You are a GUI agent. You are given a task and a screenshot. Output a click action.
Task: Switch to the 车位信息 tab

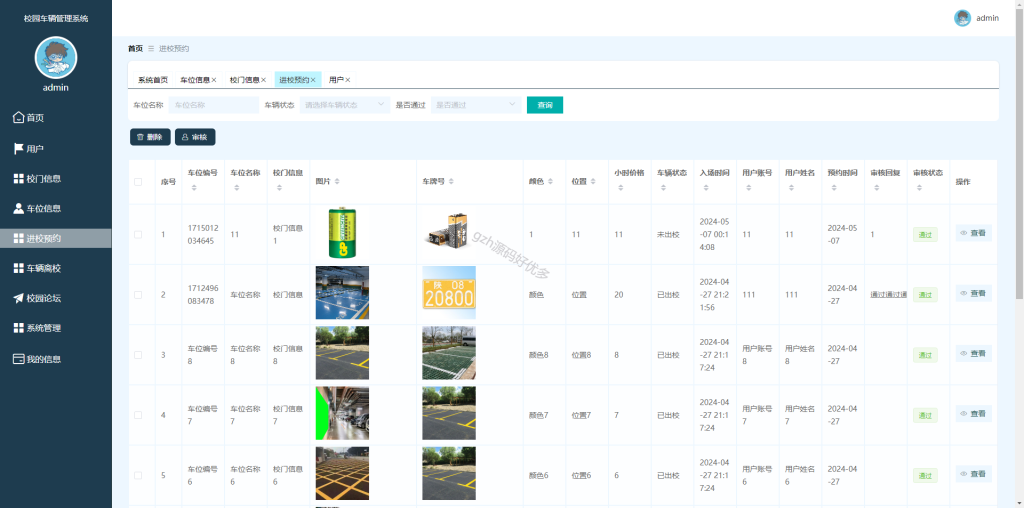195,80
